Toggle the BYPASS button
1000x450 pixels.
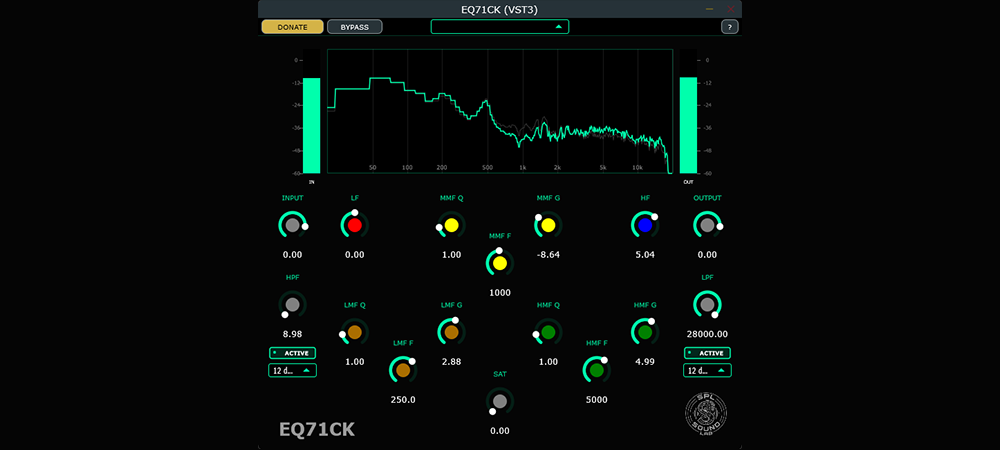[x=355, y=27]
